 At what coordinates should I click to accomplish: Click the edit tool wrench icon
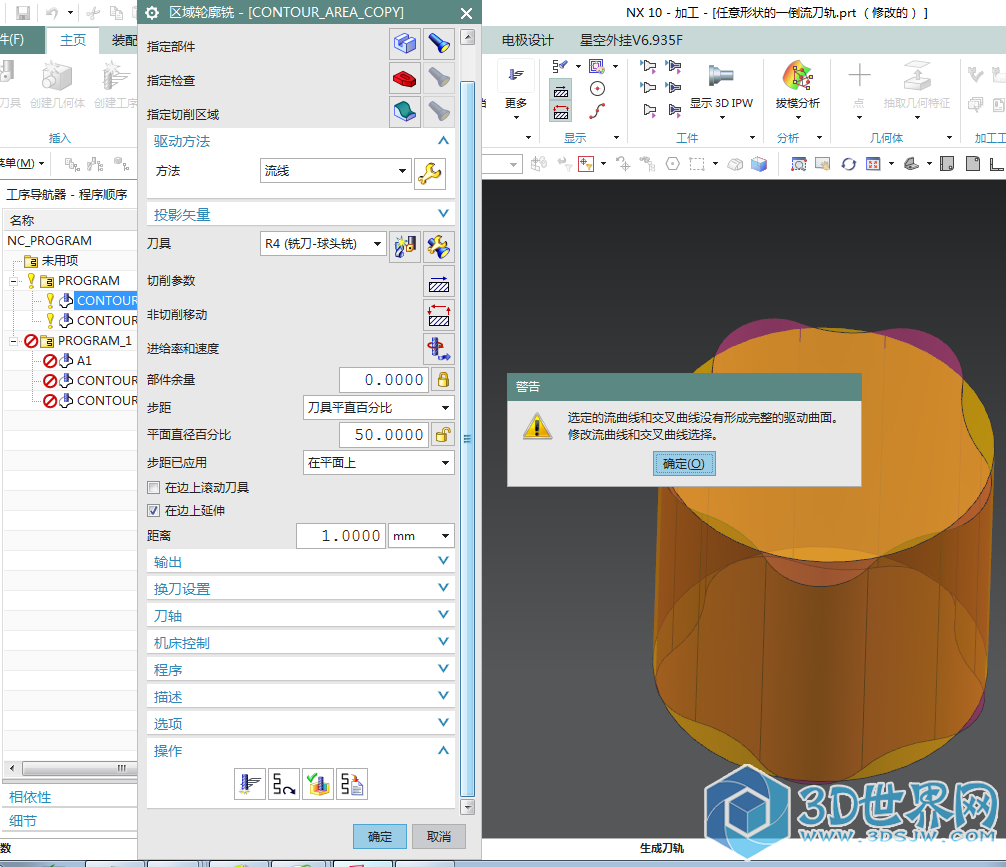pyautogui.click(x=439, y=246)
